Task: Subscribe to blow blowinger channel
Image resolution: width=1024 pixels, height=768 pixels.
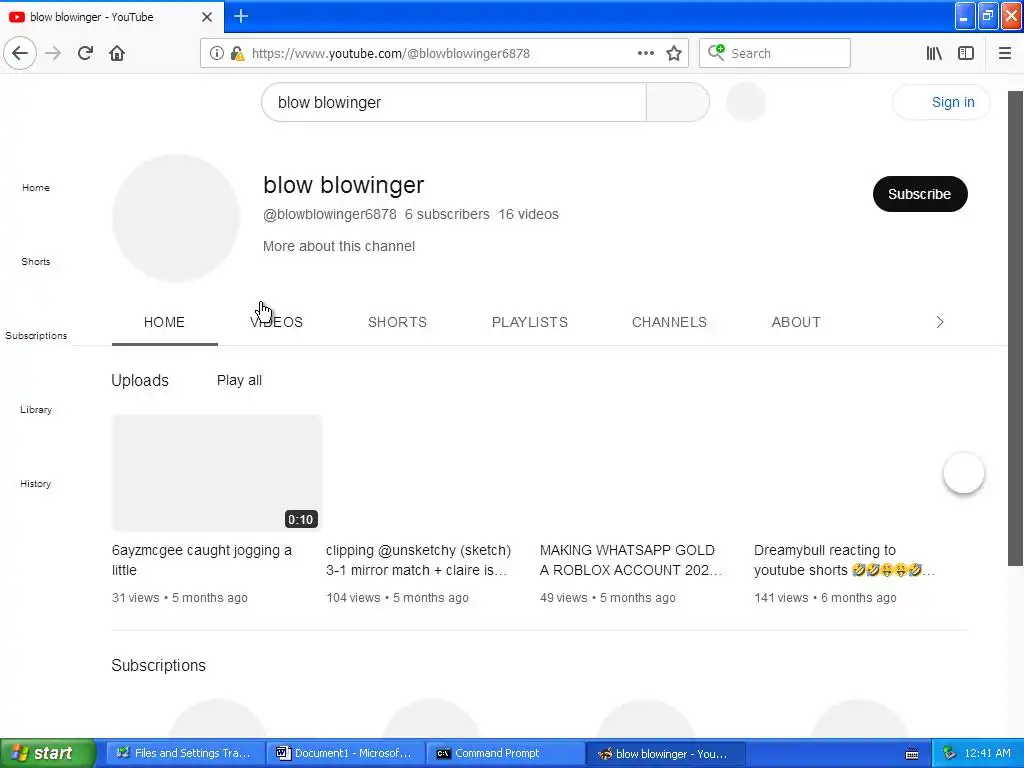Action: pyautogui.click(x=920, y=194)
